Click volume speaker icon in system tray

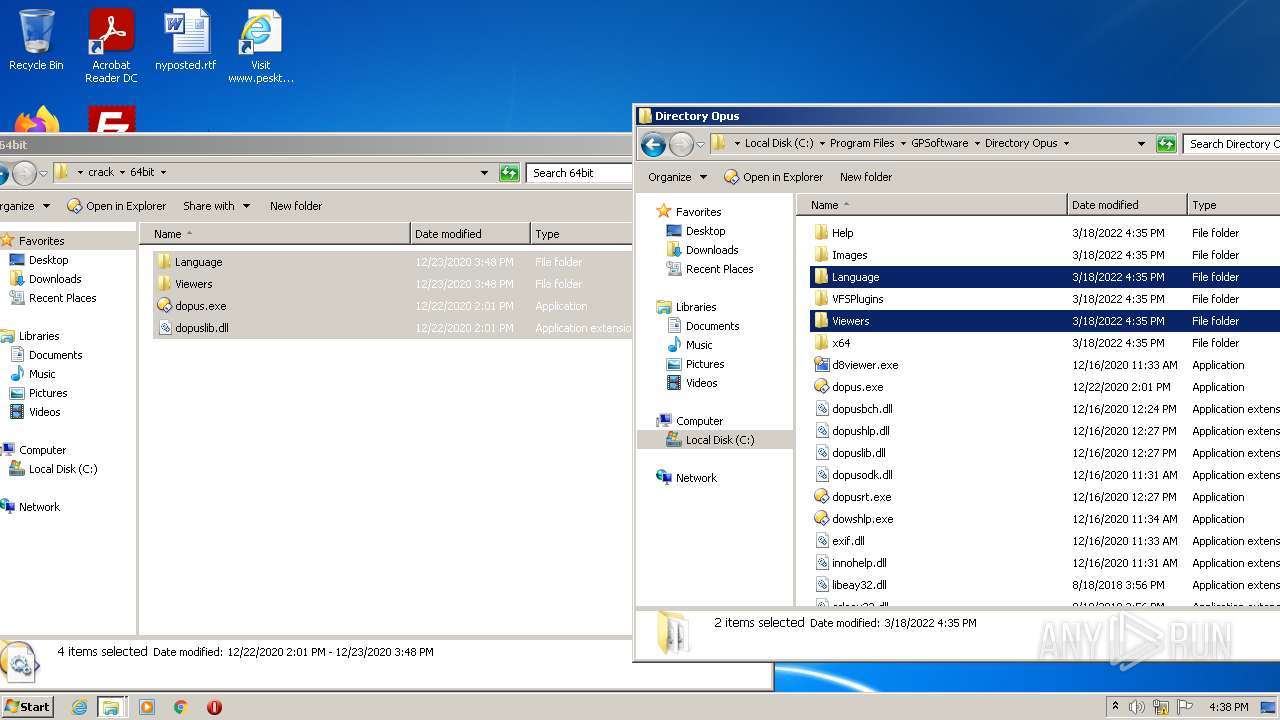(1137, 707)
